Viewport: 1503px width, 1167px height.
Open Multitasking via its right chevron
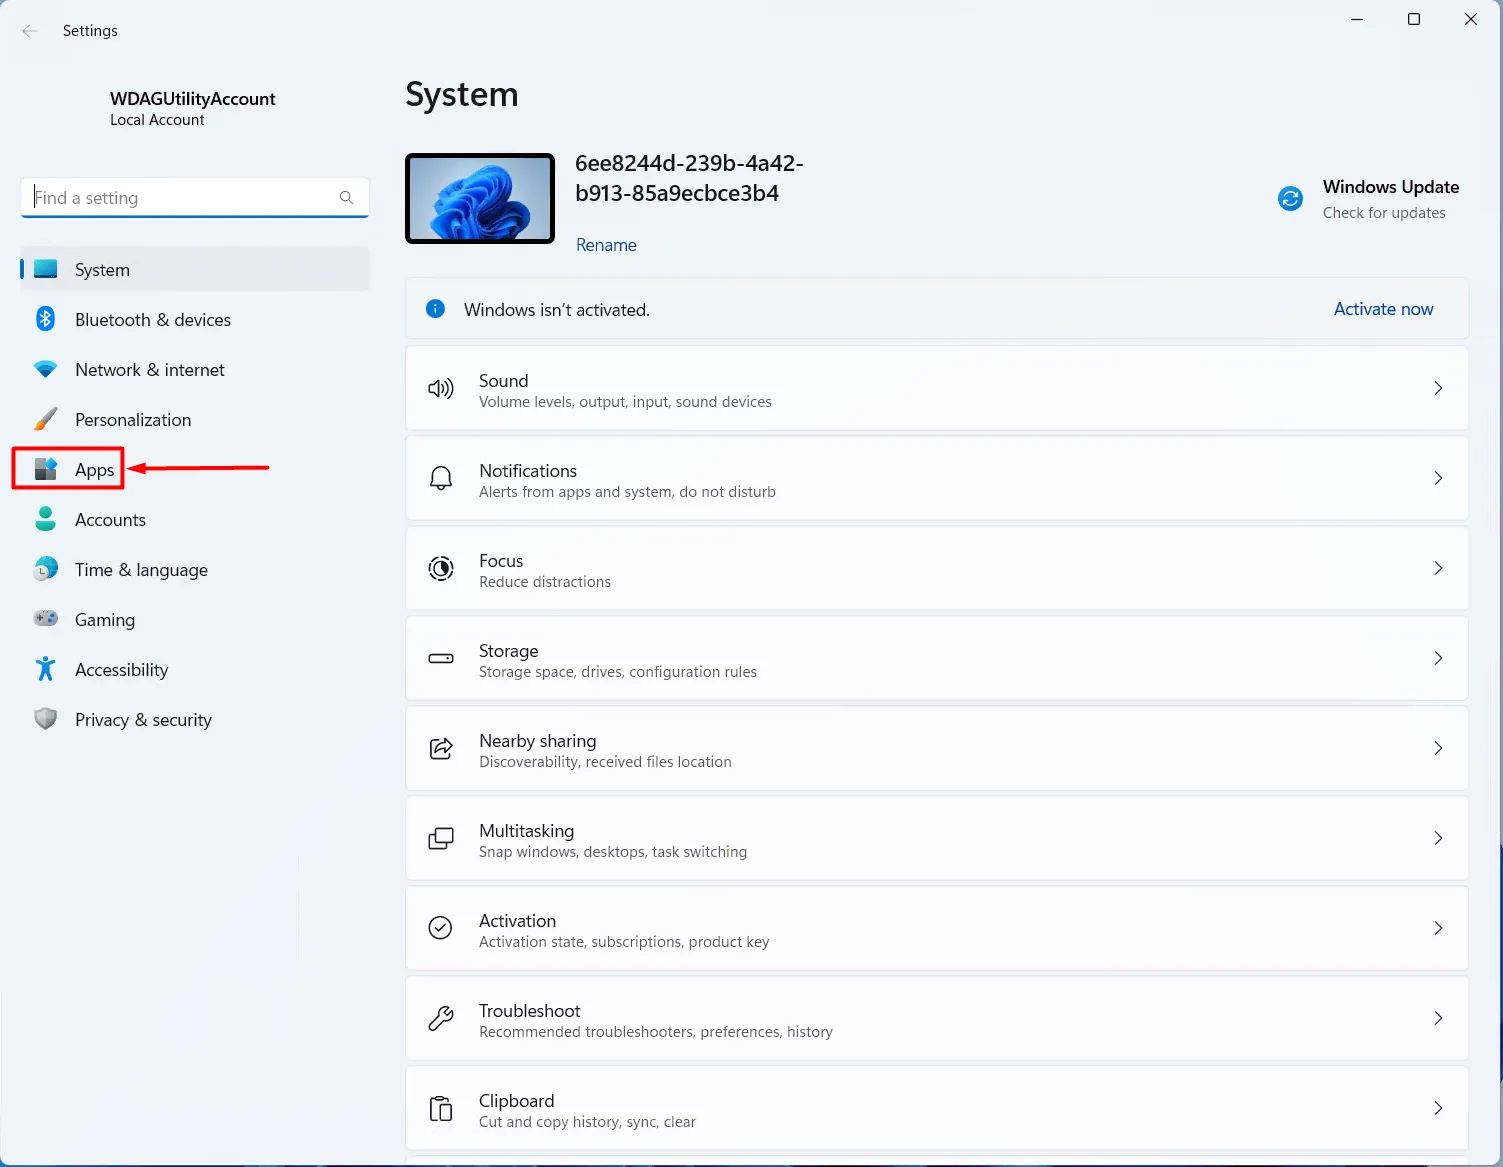pyautogui.click(x=1438, y=838)
